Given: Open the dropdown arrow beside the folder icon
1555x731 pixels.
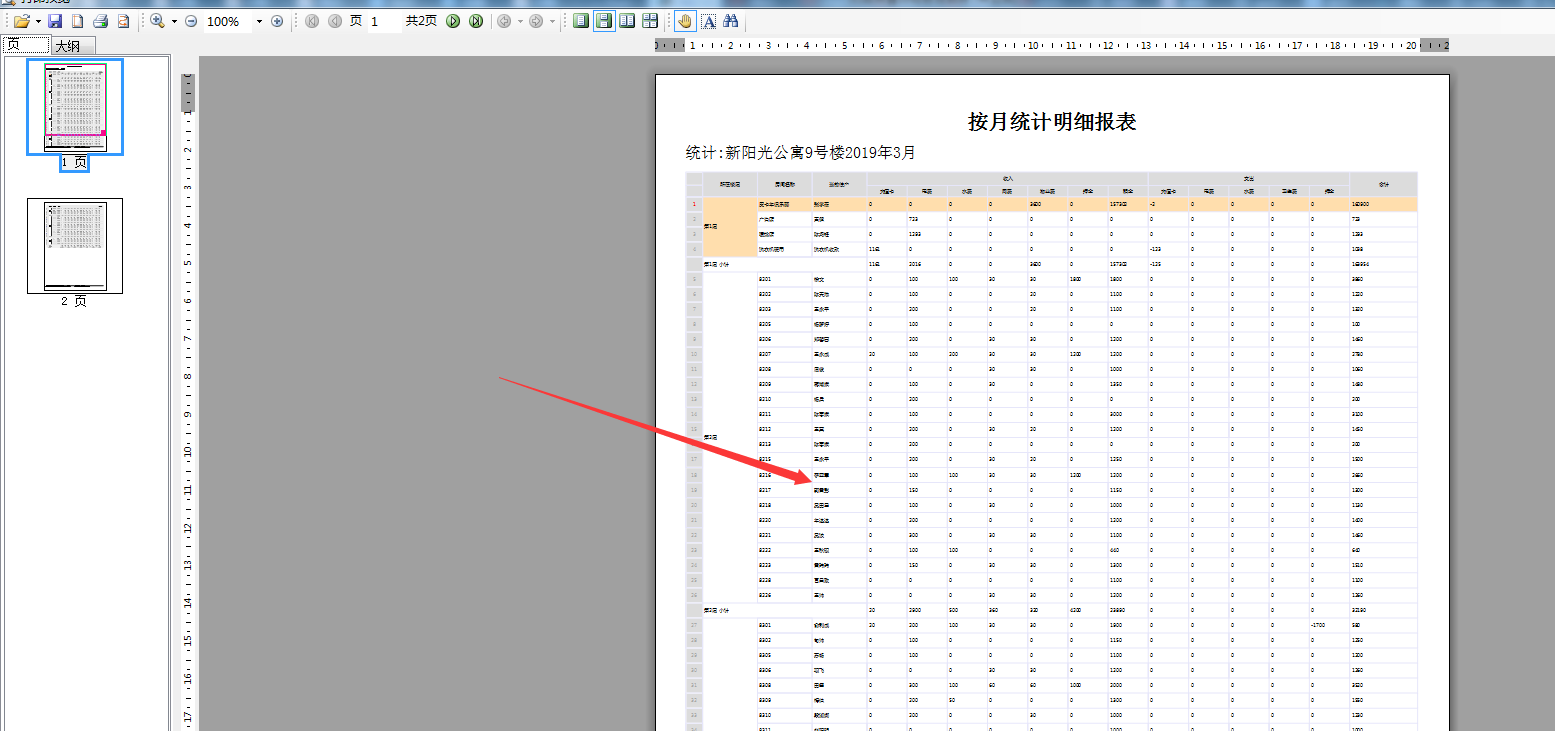Looking at the screenshot, I should (38, 21).
